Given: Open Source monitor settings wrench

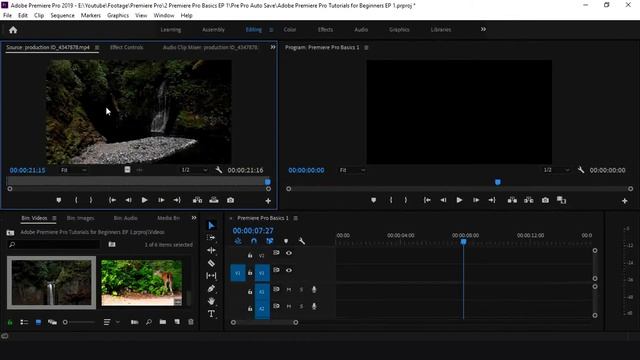Looking at the screenshot, I should pos(219,170).
